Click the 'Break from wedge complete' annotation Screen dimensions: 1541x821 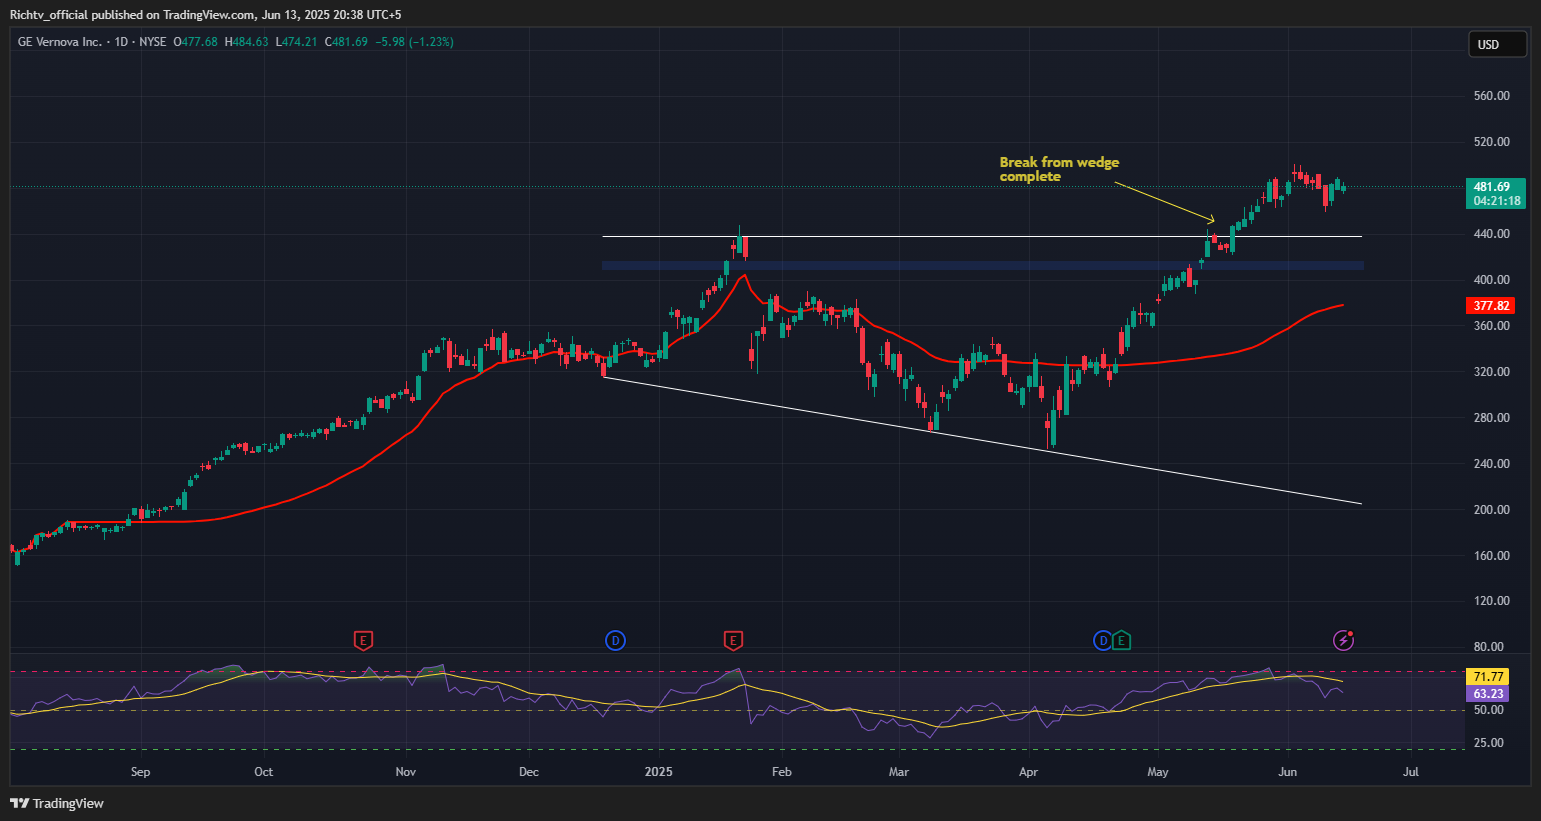click(1059, 169)
